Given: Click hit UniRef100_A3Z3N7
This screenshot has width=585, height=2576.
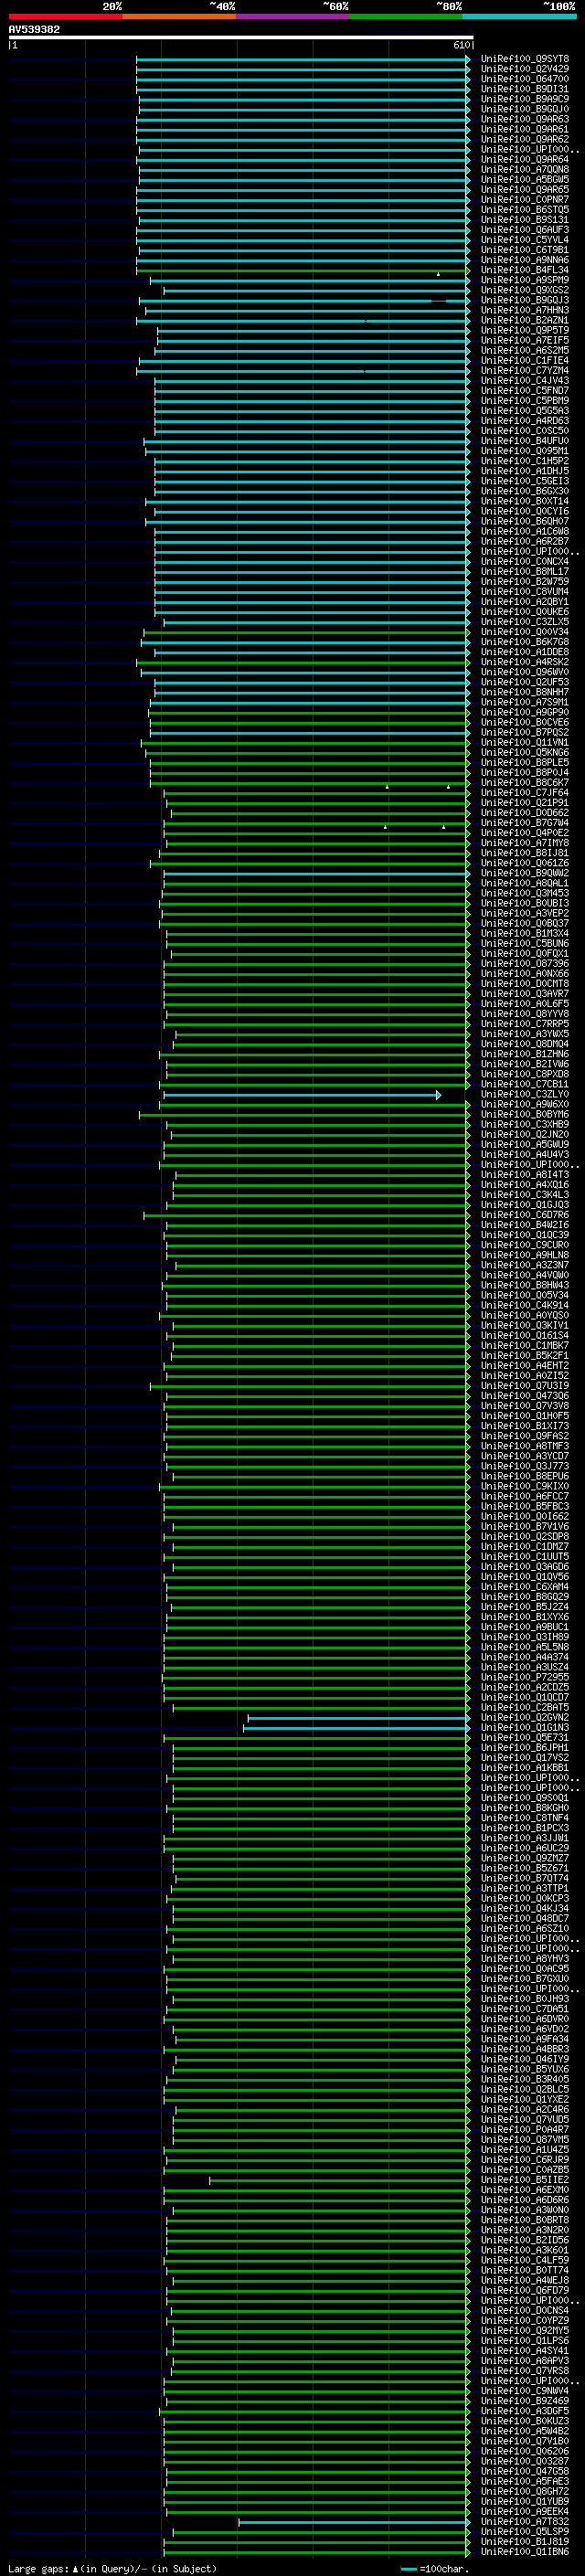Looking at the screenshot, I should point(525,1265).
